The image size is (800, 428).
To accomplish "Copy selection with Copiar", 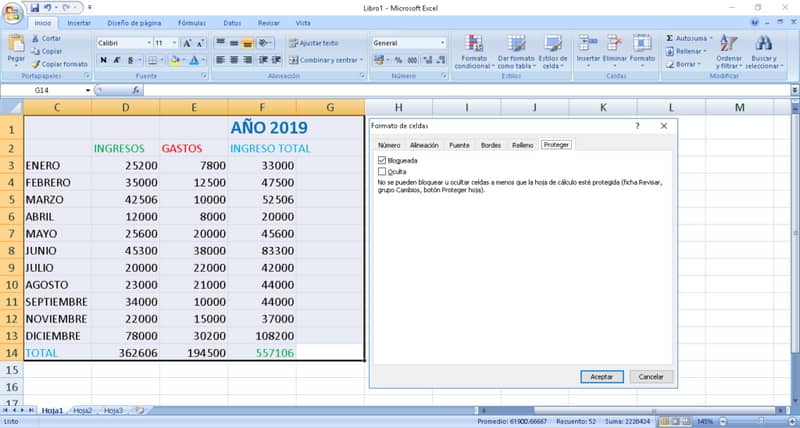I will pos(46,52).
